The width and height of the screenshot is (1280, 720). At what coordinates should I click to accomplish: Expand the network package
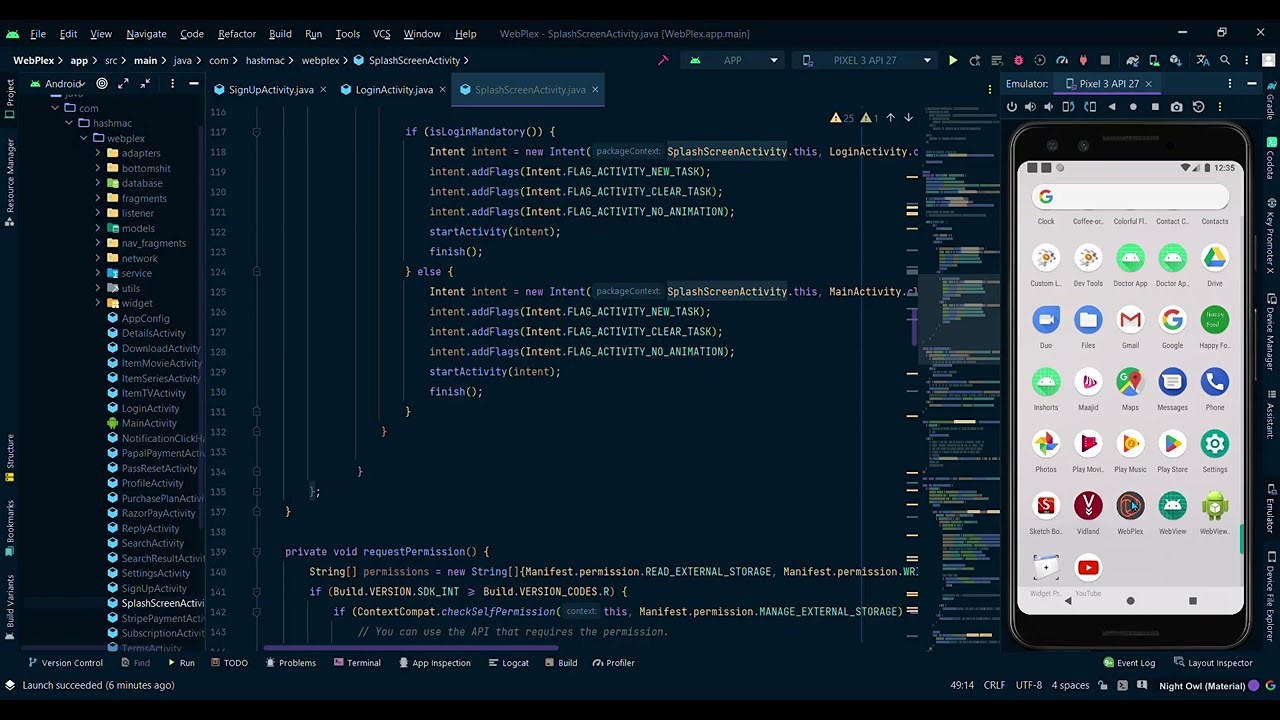[98, 258]
